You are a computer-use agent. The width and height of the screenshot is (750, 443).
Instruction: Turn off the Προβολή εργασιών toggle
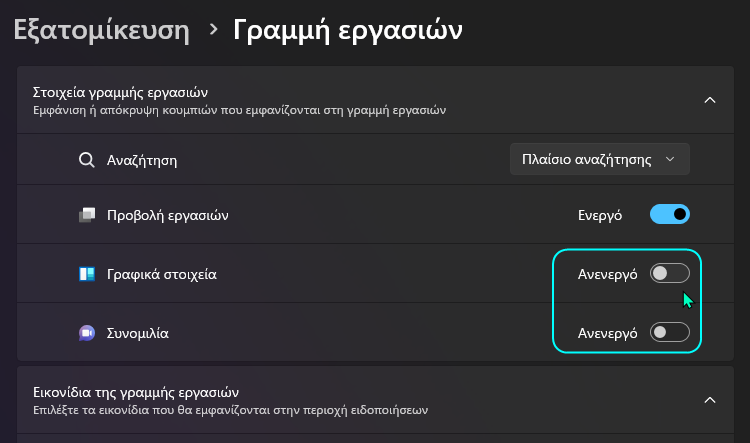click(x=670, y=214)
